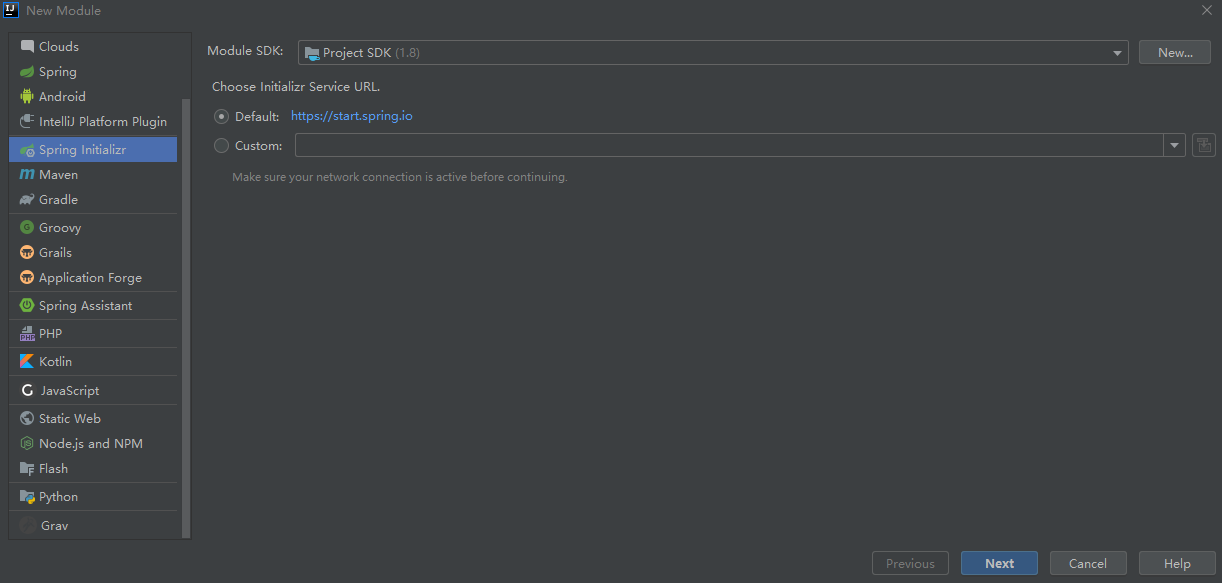Select Spring entry in module list
The image size is (1222, 583).
click(93, 72)
